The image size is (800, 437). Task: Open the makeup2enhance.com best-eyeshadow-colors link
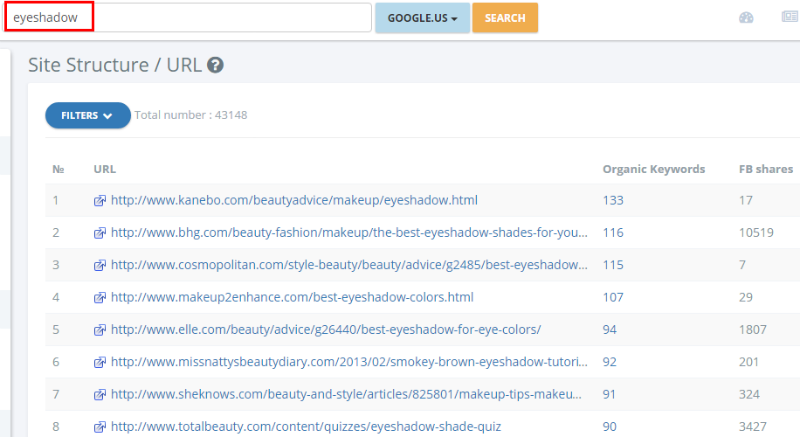[x=292, y=297]
